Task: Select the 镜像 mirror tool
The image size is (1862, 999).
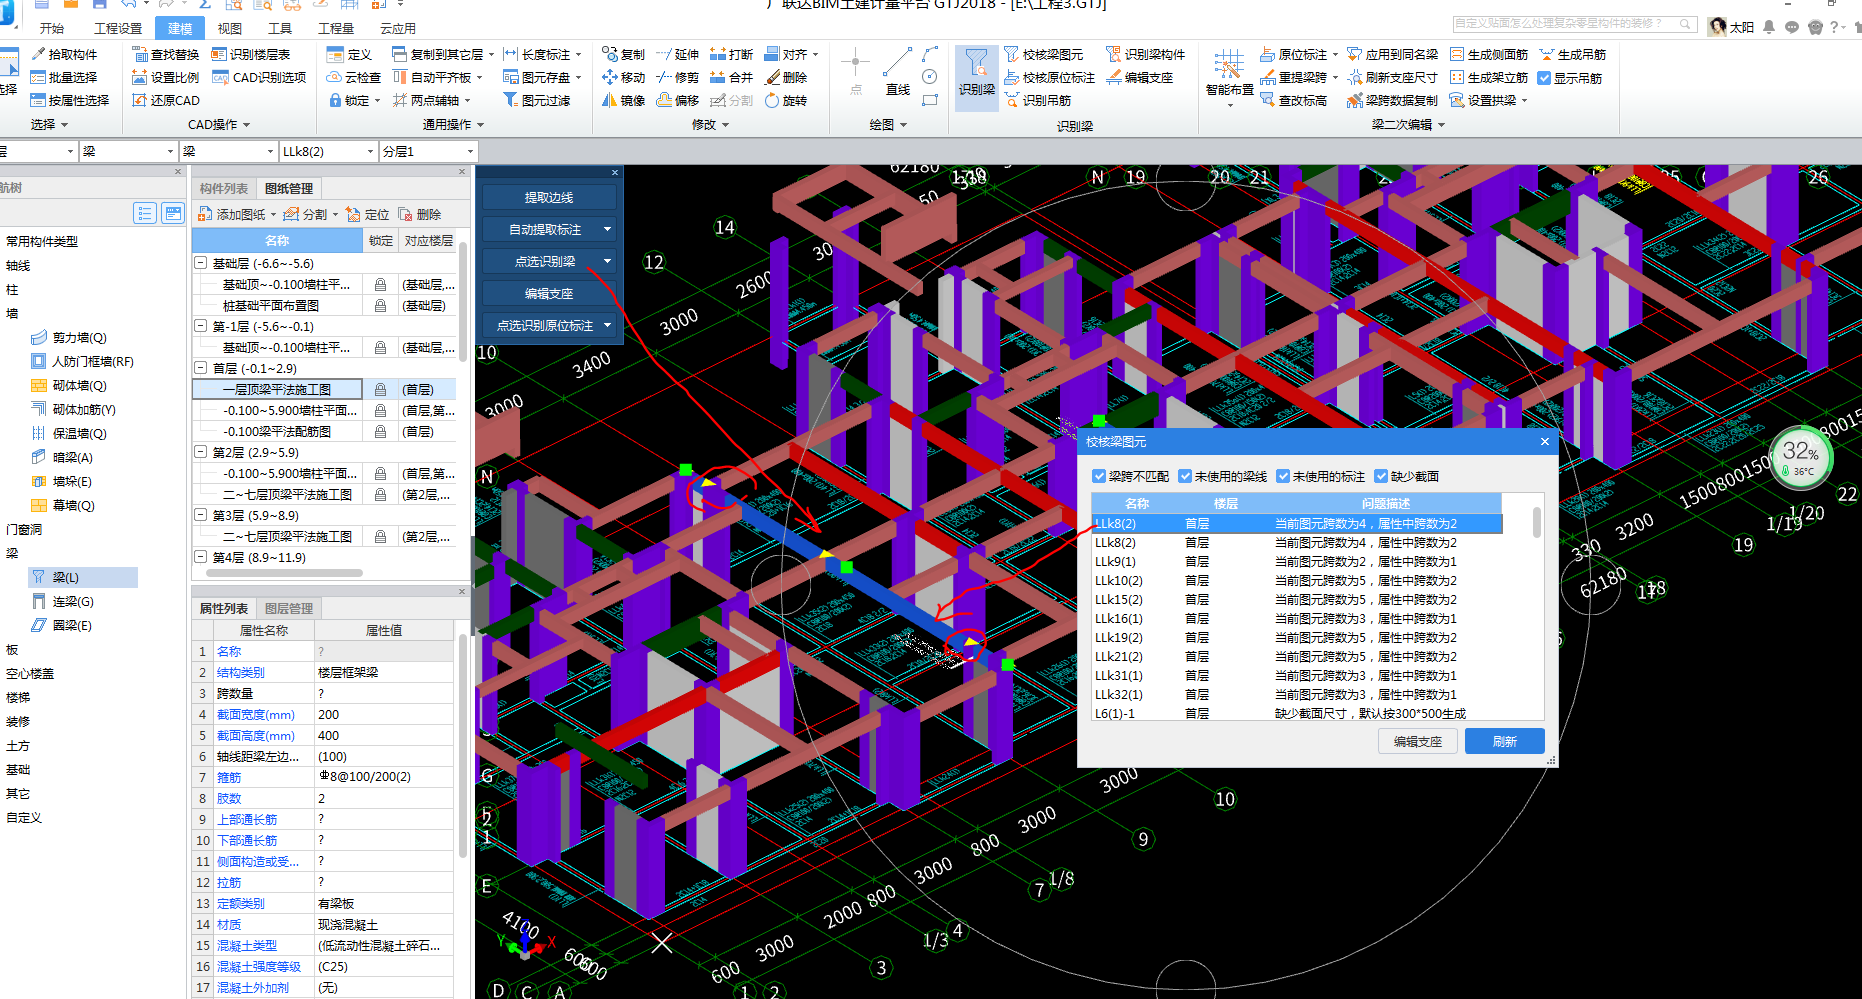Action: [624, 100]
